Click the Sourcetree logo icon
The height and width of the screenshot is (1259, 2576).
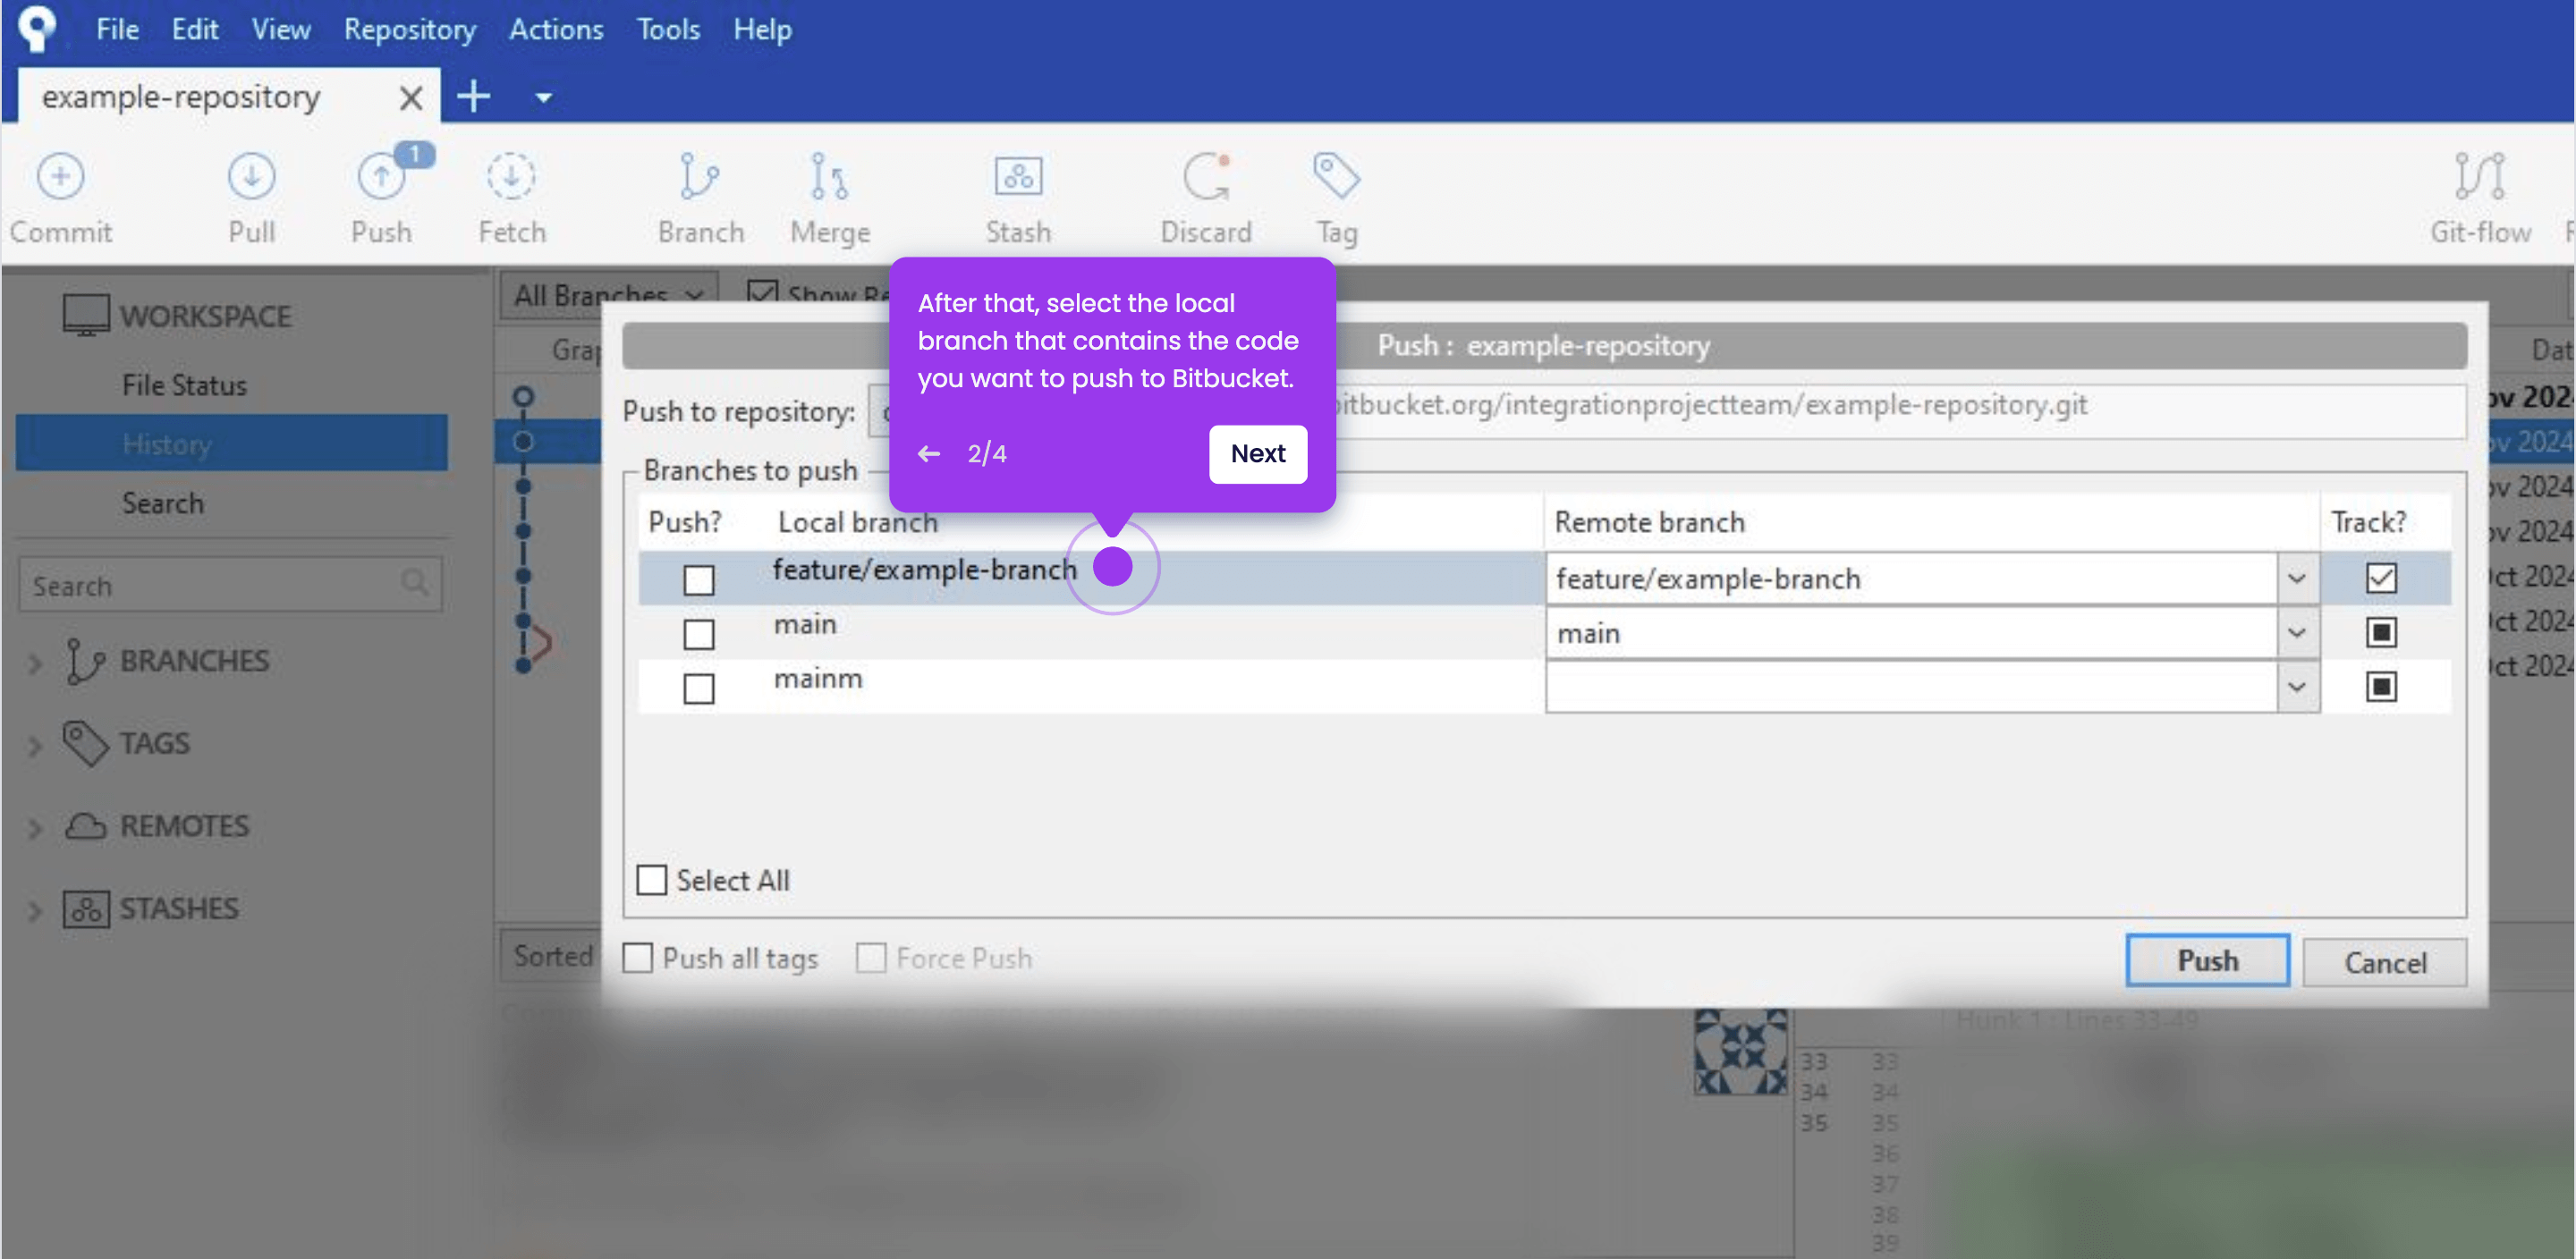[x=38, y=27]
